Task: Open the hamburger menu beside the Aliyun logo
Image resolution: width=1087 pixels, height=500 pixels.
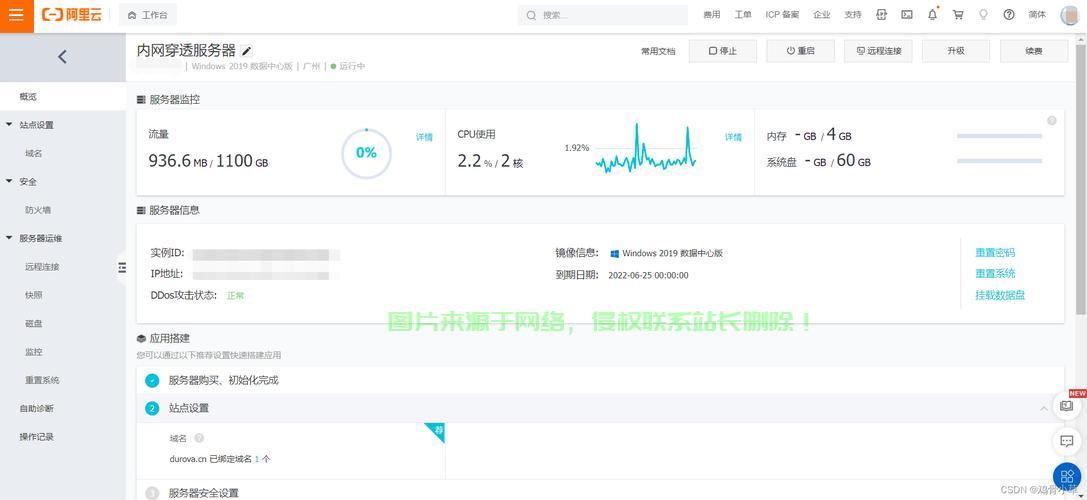Action: pos(16,15)
